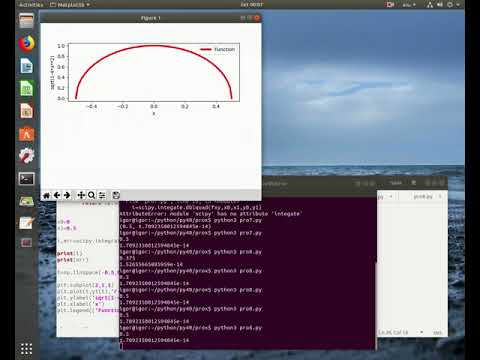Open the keyboard language dropdown in top bar
Screen dimensions: 480x360
tap(409, 5)
